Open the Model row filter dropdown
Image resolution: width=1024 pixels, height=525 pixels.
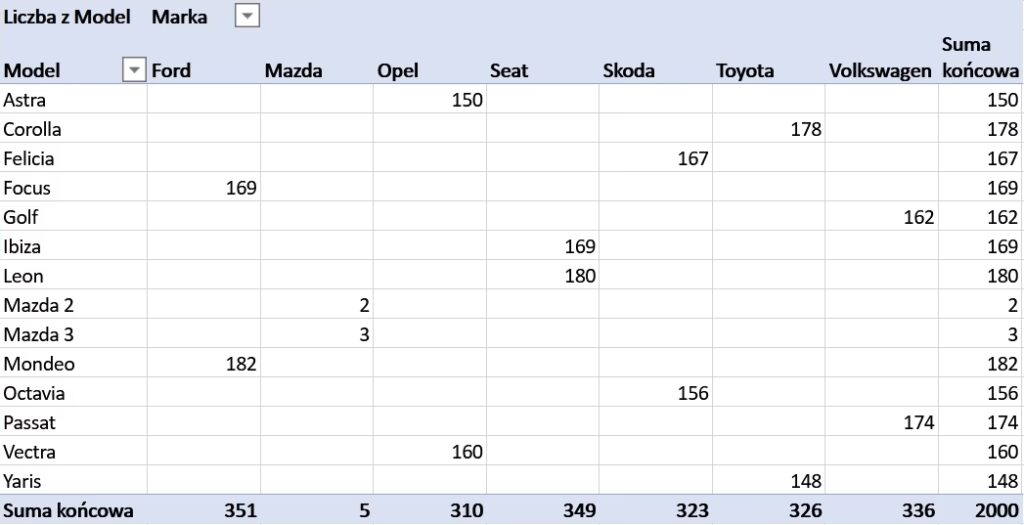[x=133, y=70]
